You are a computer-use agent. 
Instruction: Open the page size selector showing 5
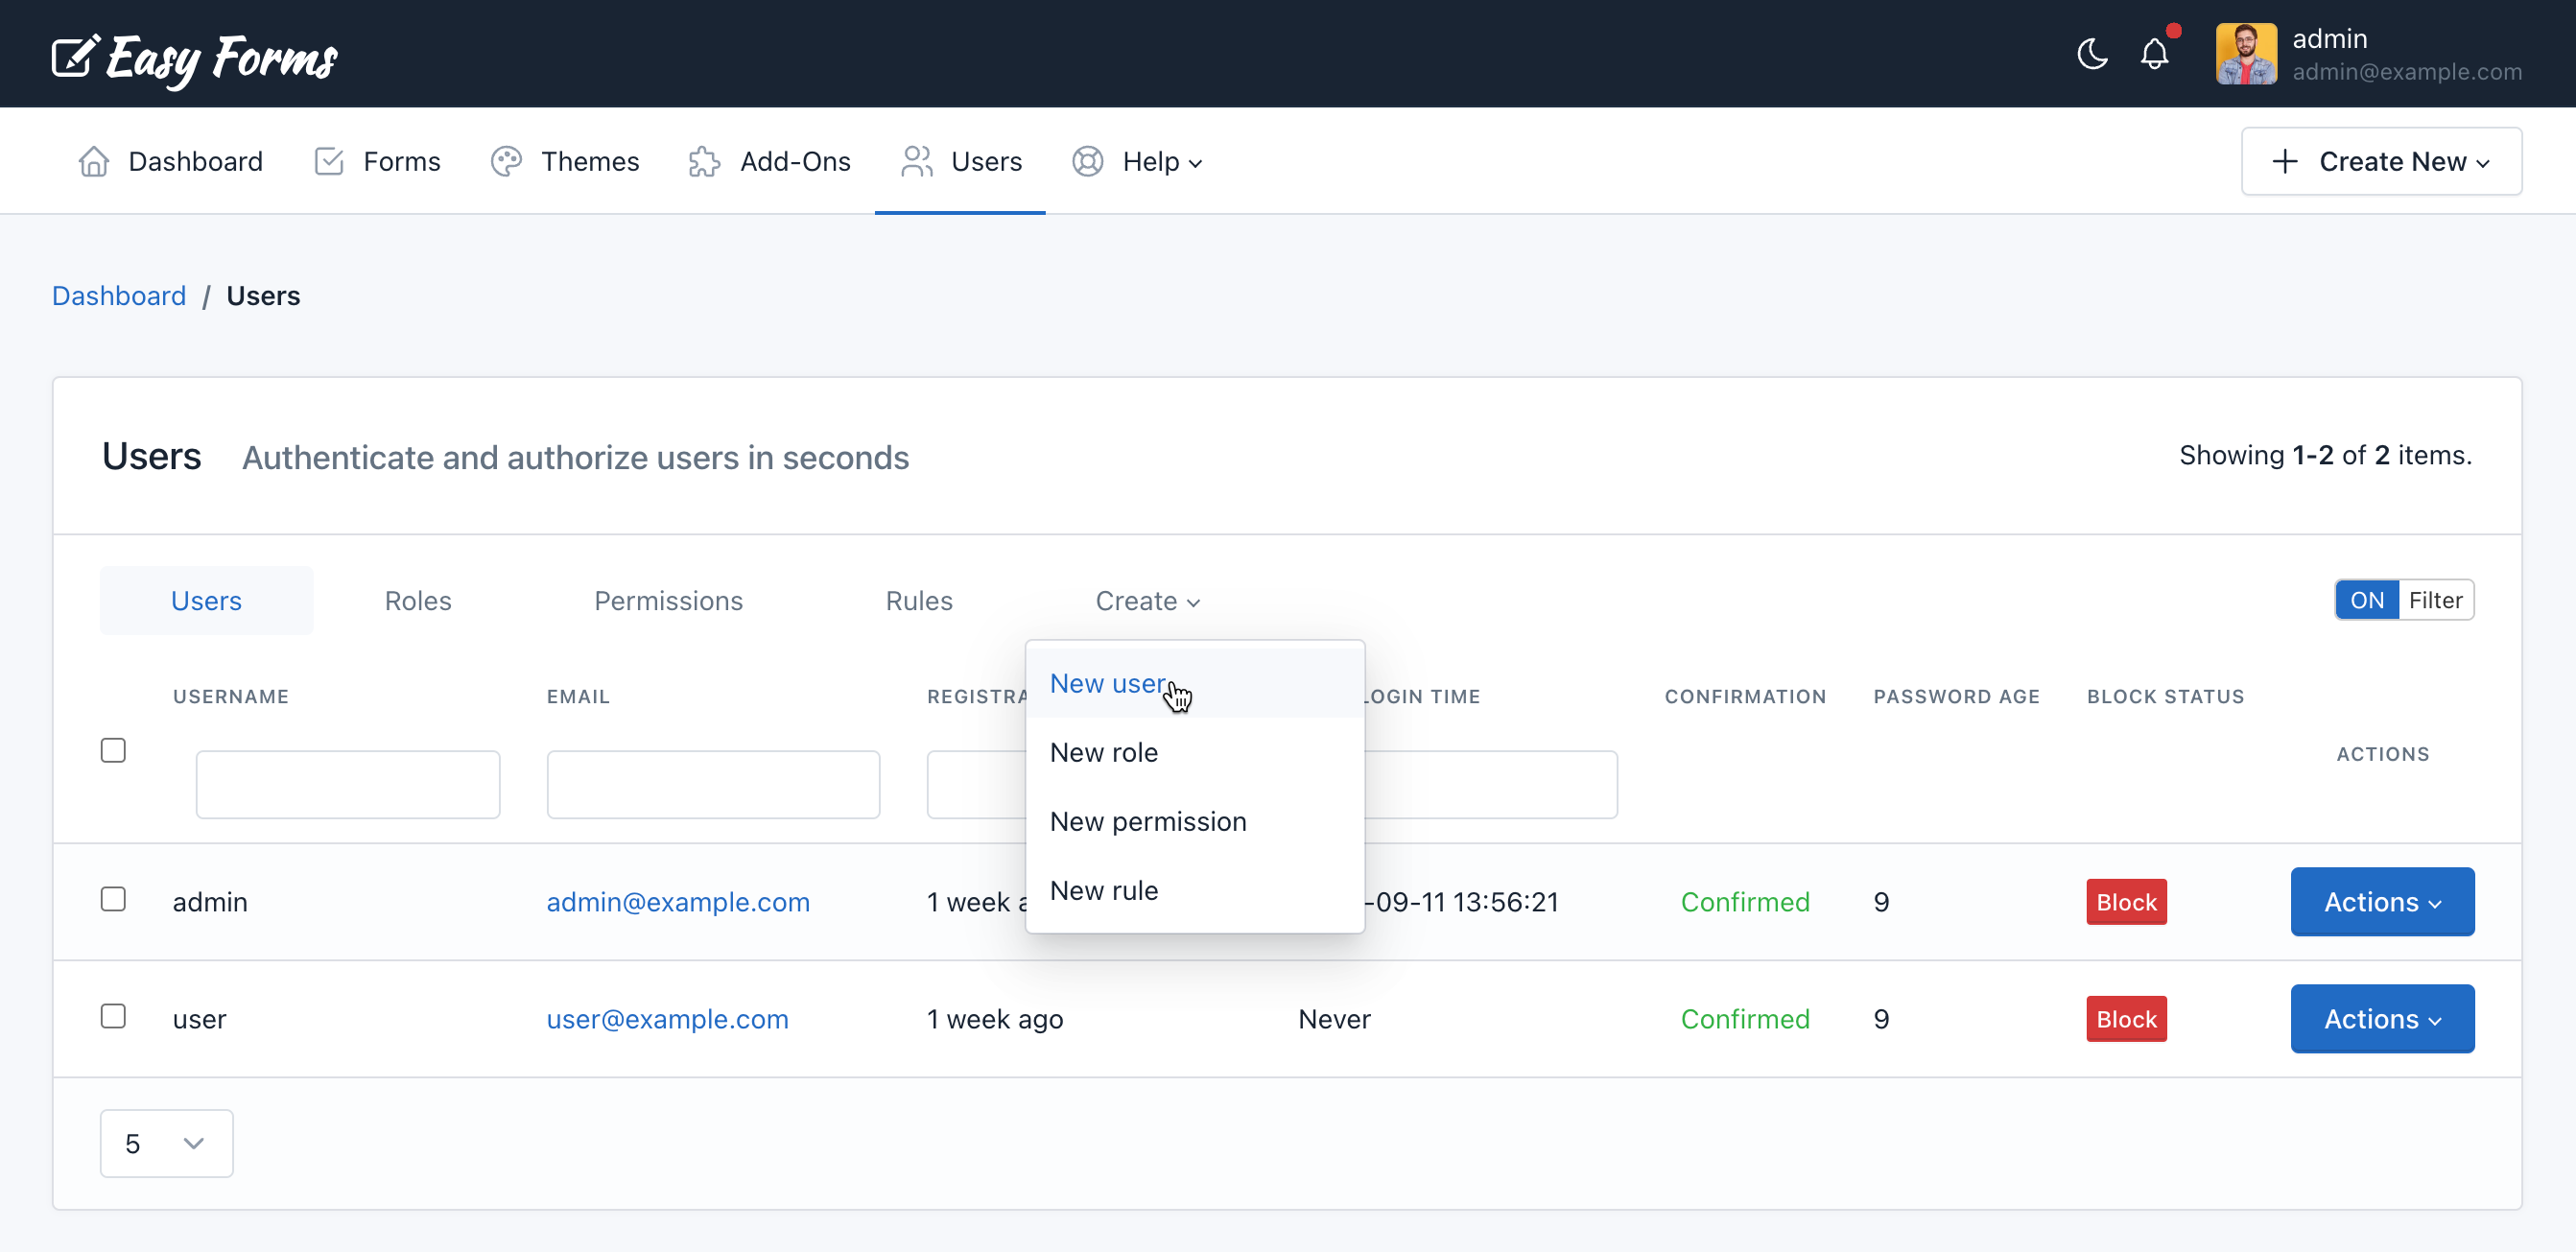165,1142
